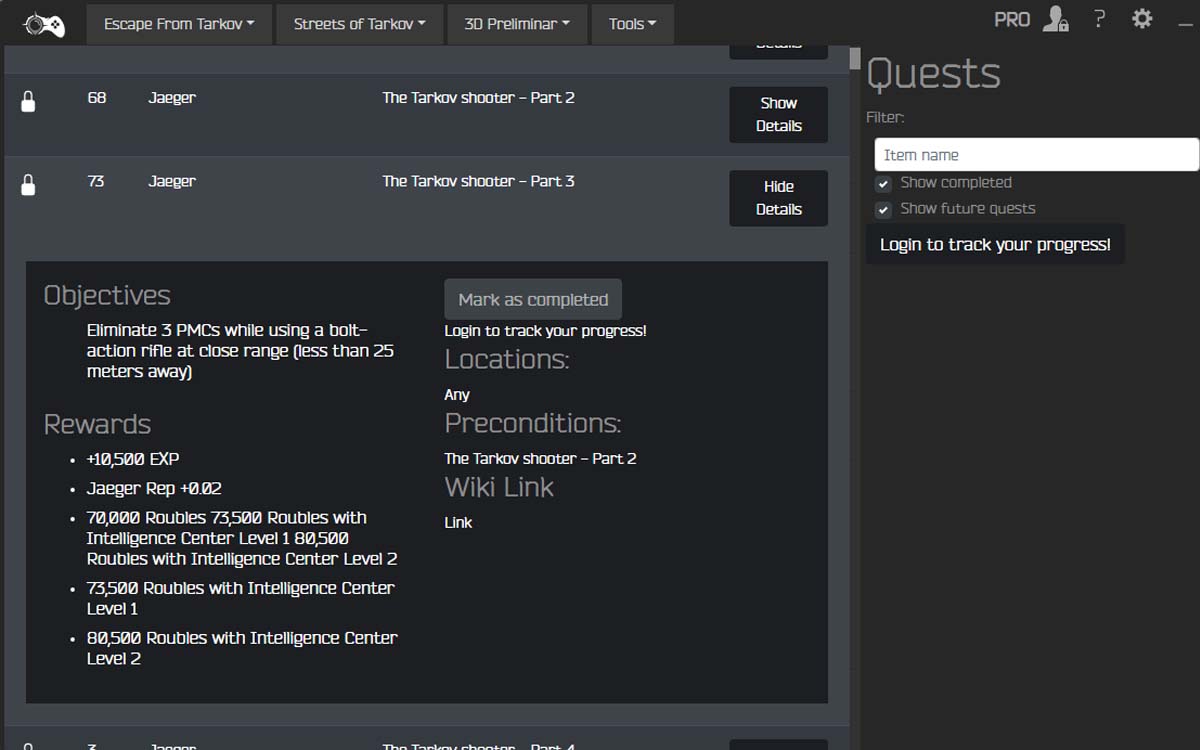The image size is (1200, 750).
Task: Click Jaeger trader name in row 68
Action: 172,98
